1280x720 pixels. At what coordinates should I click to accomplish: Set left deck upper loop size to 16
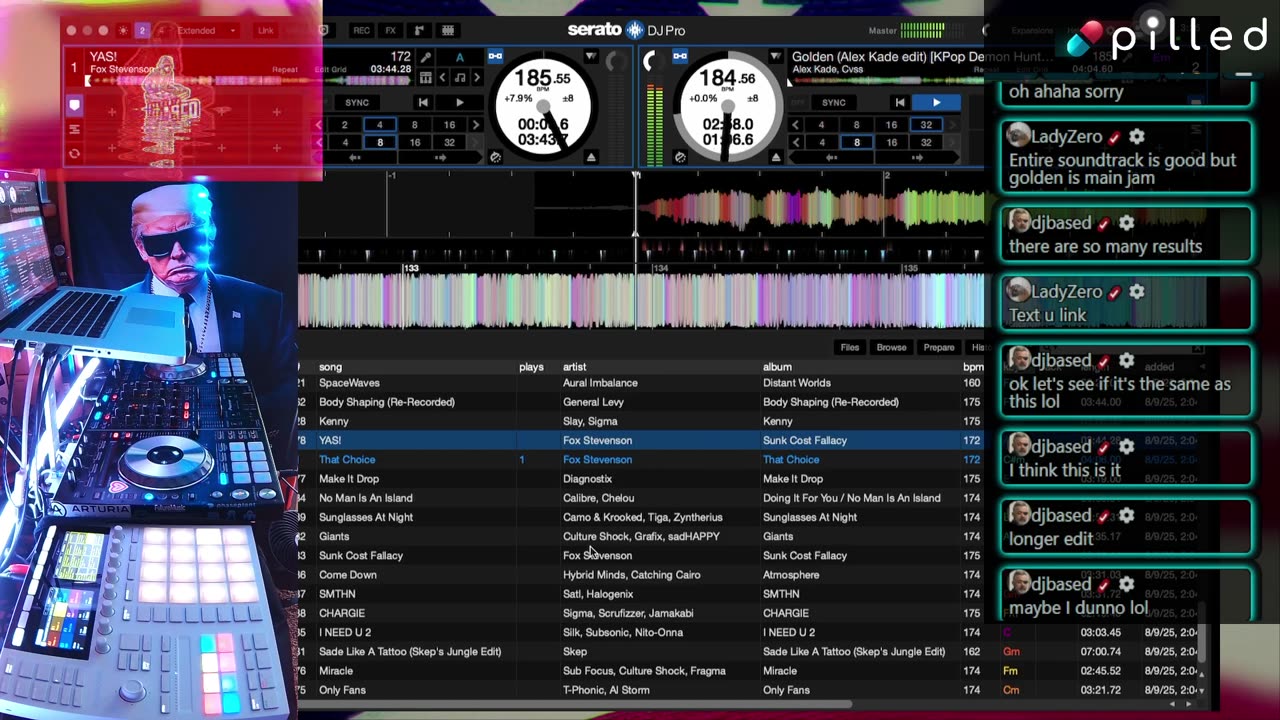449,125
